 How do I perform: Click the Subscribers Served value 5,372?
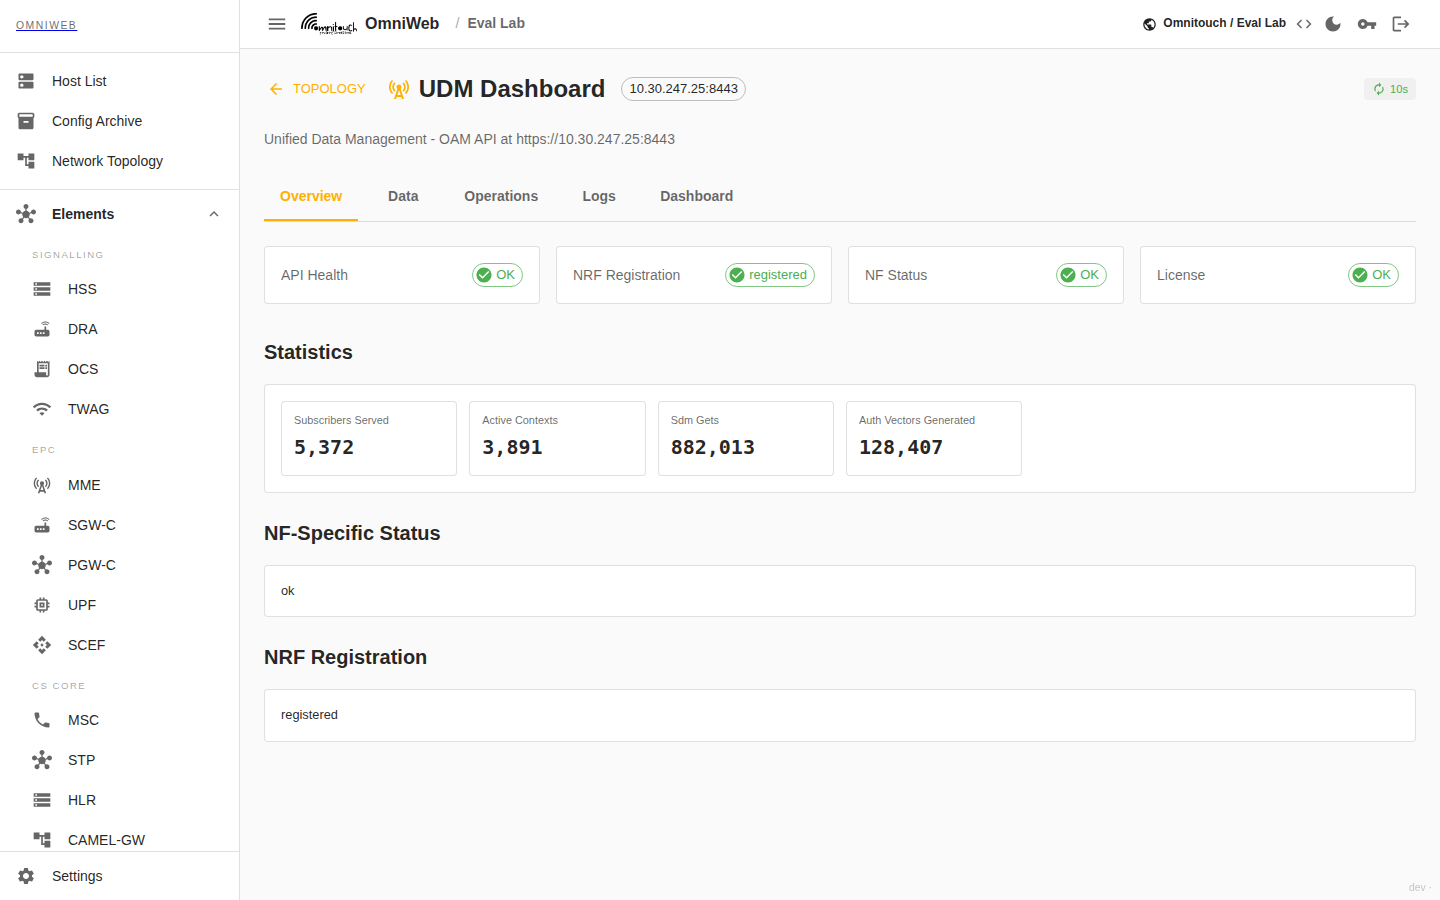[324, 448]
